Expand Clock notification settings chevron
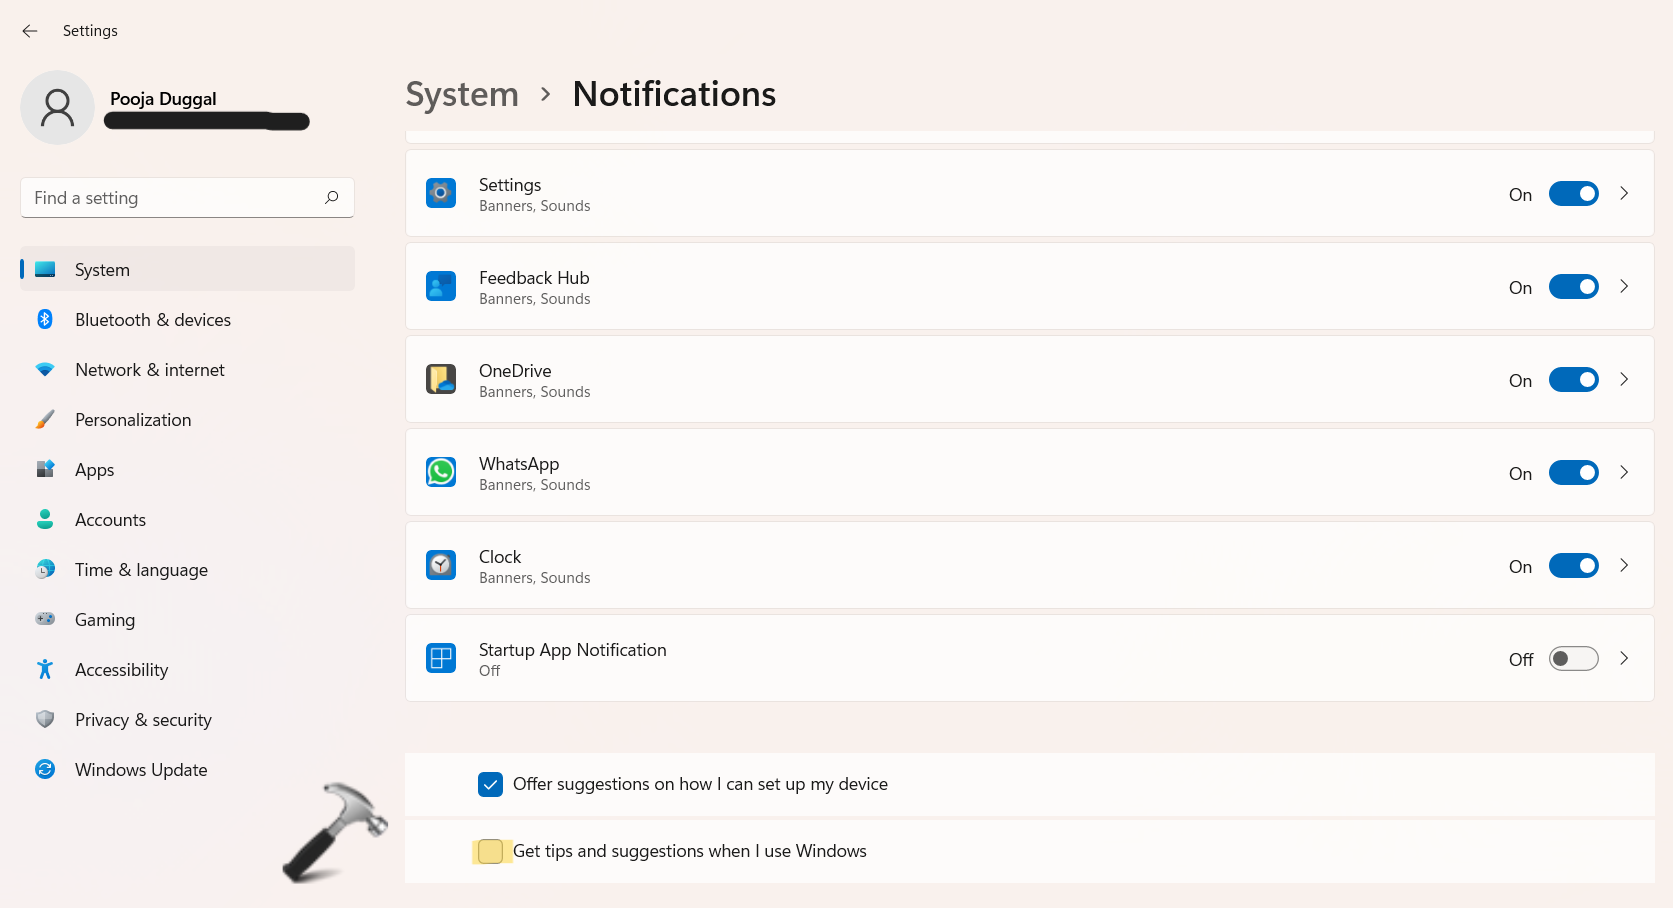 [1624, 565]
